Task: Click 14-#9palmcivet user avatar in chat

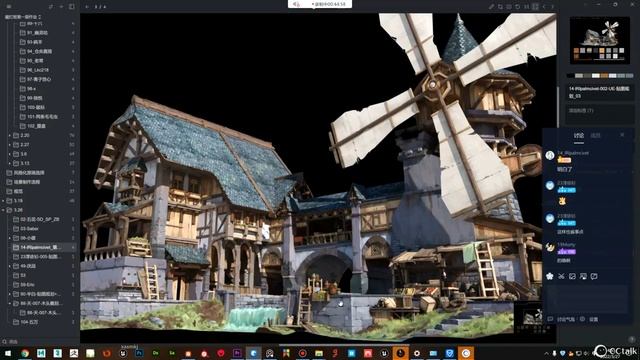Action: (x=550, y=155)
